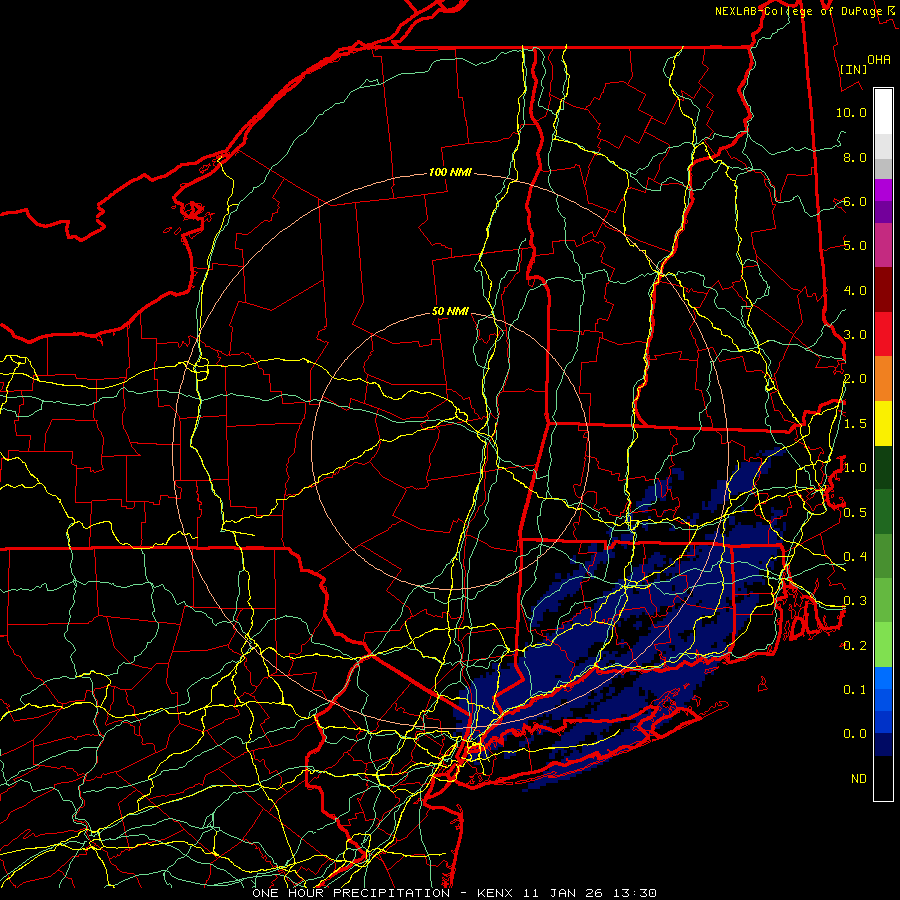900x900 pixels.
Task: Click the '3.0' legend value
Action: click(x=855, y=335)
